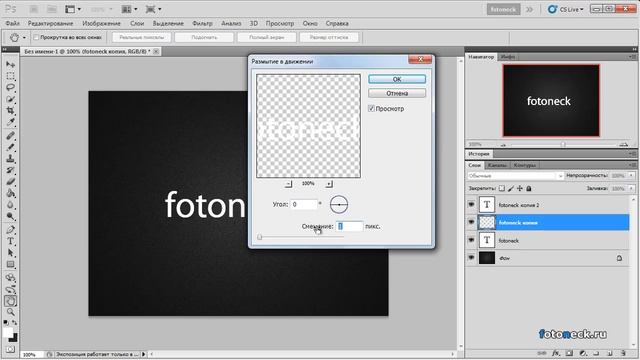The height and width of the screenshot is (360, 640).
Task: Hide the fotoneck text layer
Action: coord(471,240)
